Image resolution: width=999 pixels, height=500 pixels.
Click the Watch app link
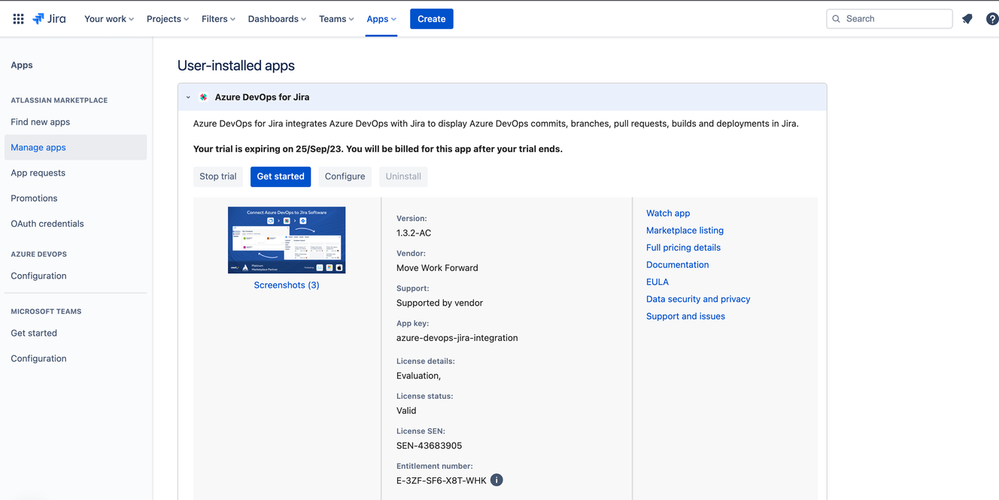coord(668,213)
